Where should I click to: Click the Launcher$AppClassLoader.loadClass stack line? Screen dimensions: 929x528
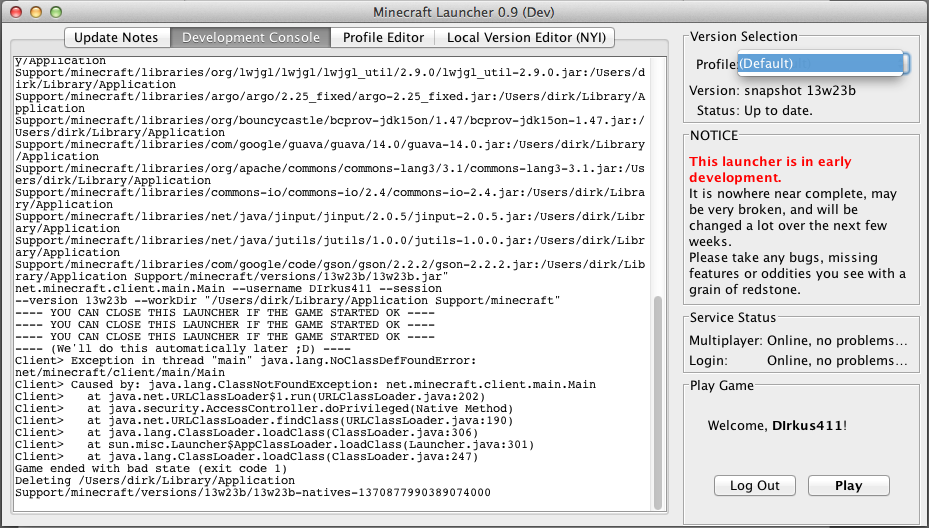tap(274, 444)
